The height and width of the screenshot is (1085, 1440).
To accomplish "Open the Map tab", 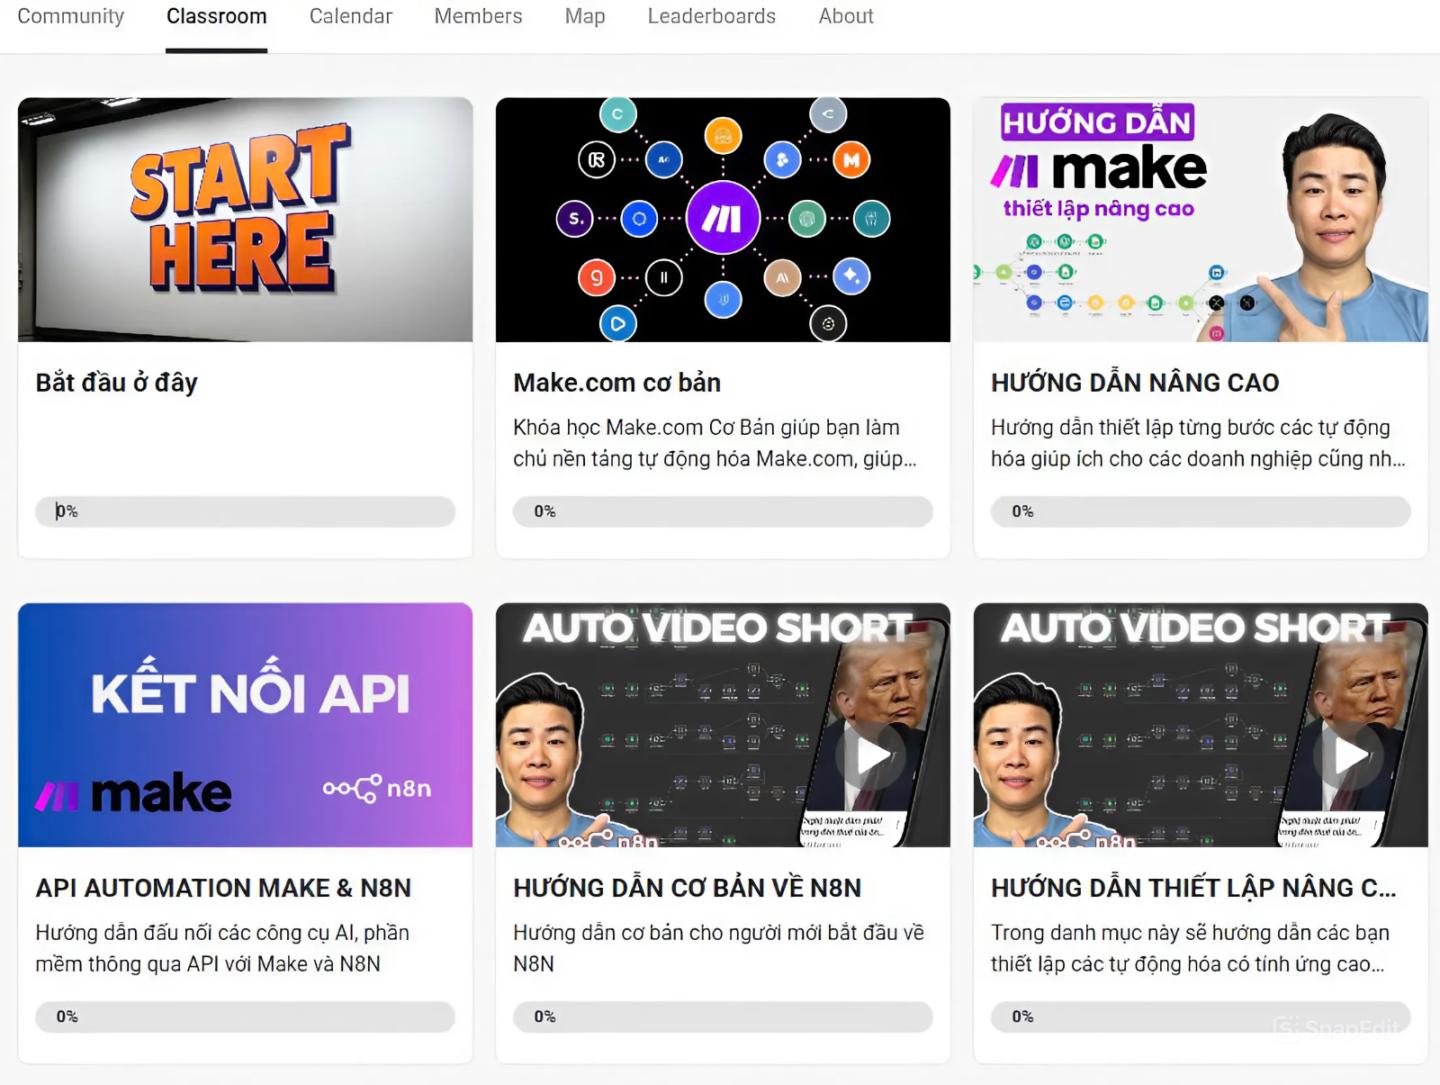I will pos(585,16).
